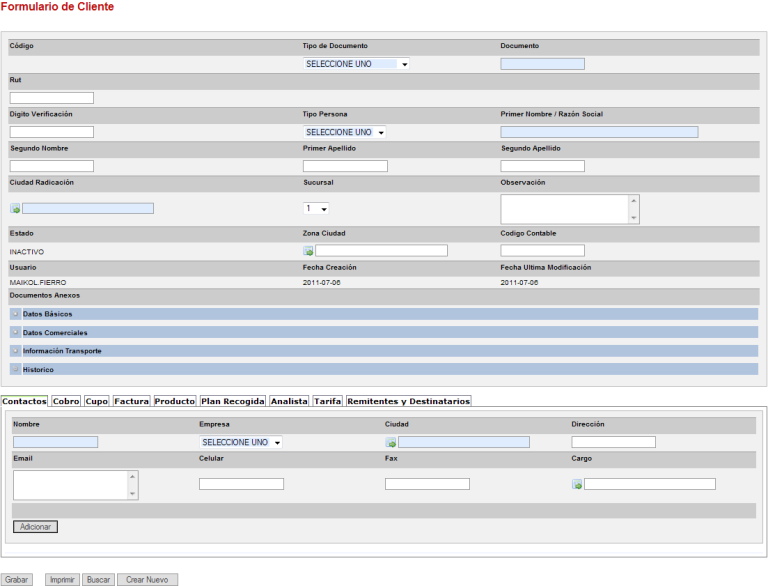Expand the Historico section
The height and width of the screenshot is (586, 768).
click(x=16, y=369)
